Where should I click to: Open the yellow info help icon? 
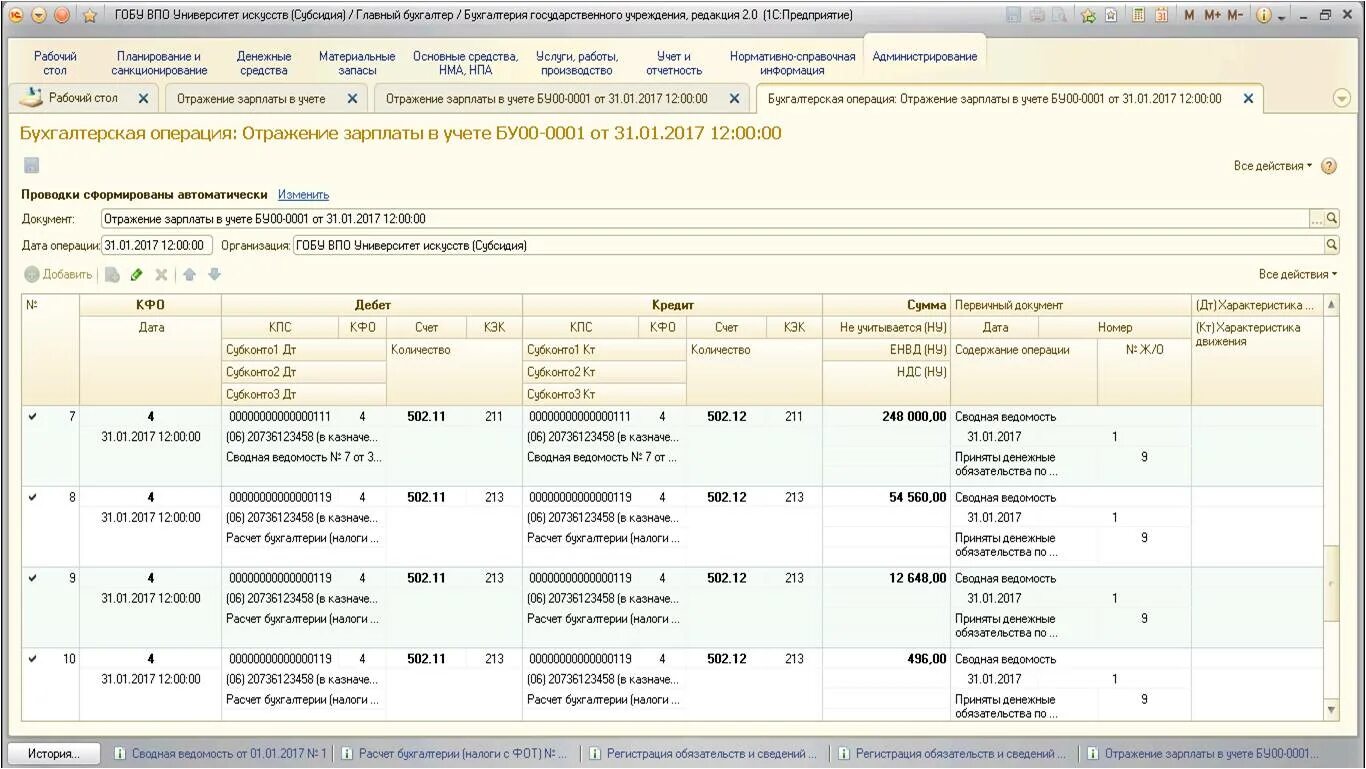pyautogui.click(x=1264, y=16)
